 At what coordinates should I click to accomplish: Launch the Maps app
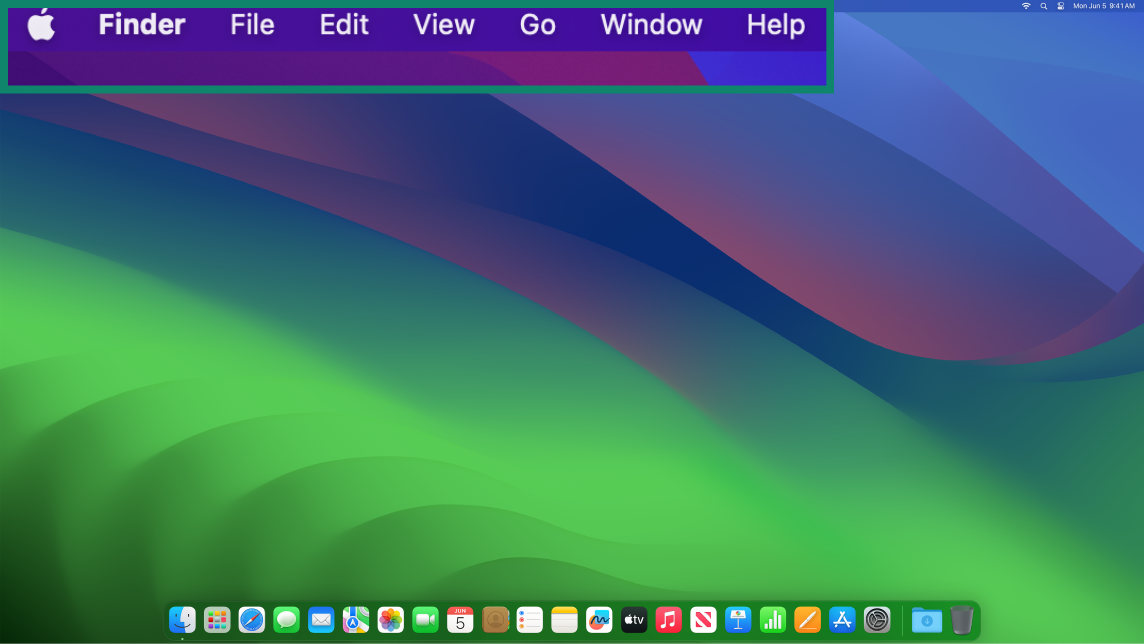click(356, 620)
